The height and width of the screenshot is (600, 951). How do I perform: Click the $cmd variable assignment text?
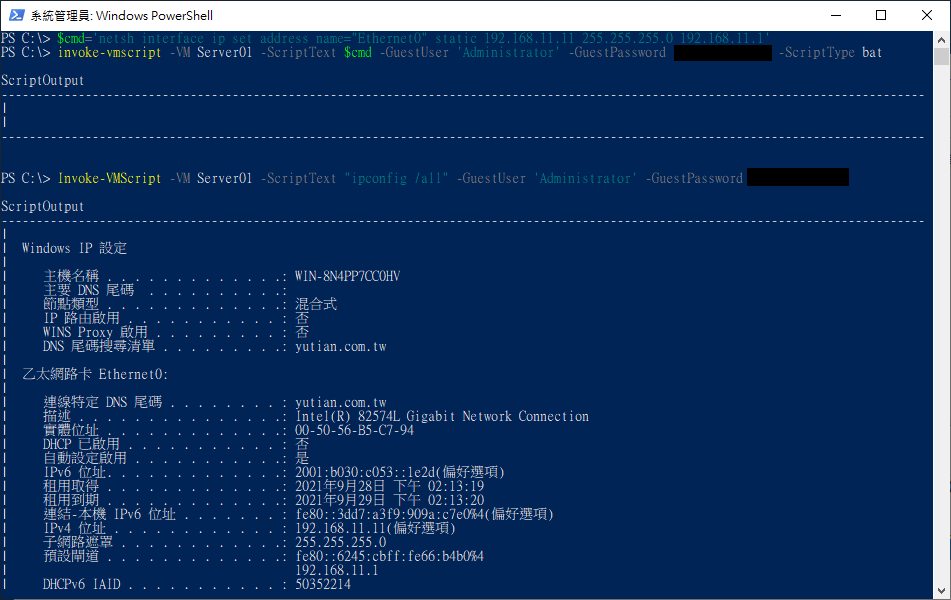pos(414,38)
